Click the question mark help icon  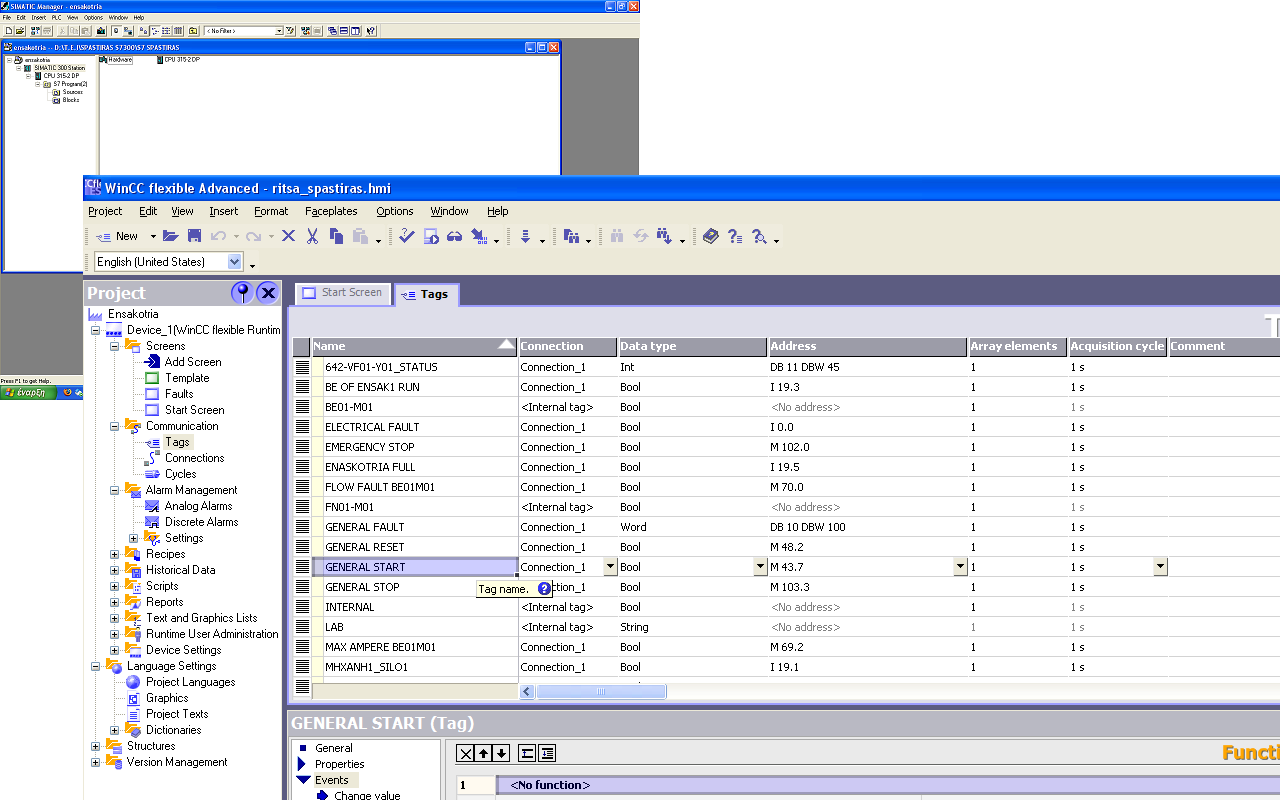coord(735,236)
